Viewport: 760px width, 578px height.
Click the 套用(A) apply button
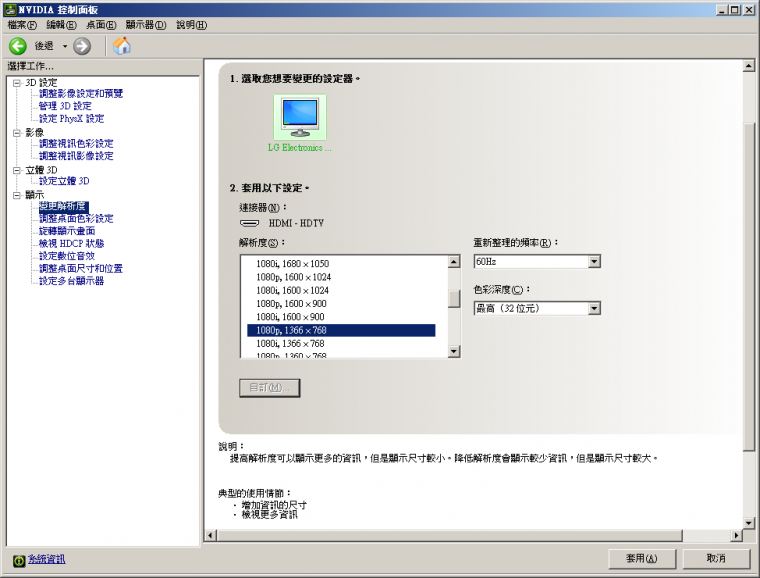click(642, 559)
